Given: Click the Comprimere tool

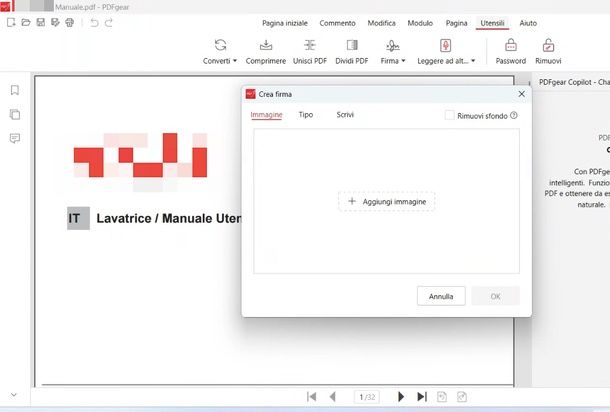Looking at the screenshot, I should pyautogui.click(x=266, y=51).
